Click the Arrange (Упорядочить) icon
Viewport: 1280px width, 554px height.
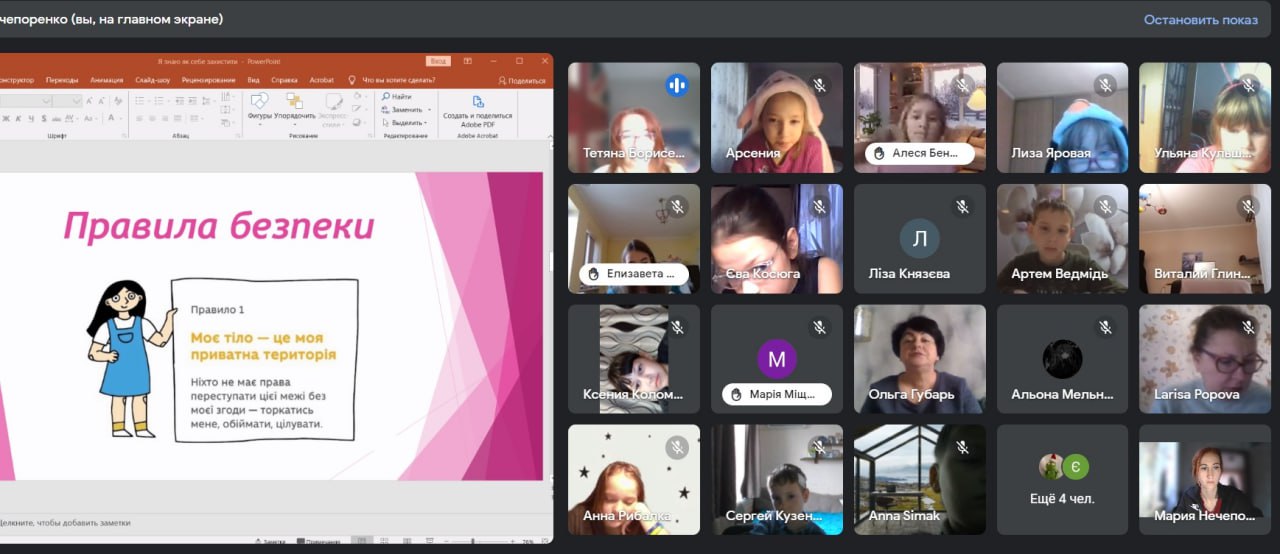coord(294,104)
